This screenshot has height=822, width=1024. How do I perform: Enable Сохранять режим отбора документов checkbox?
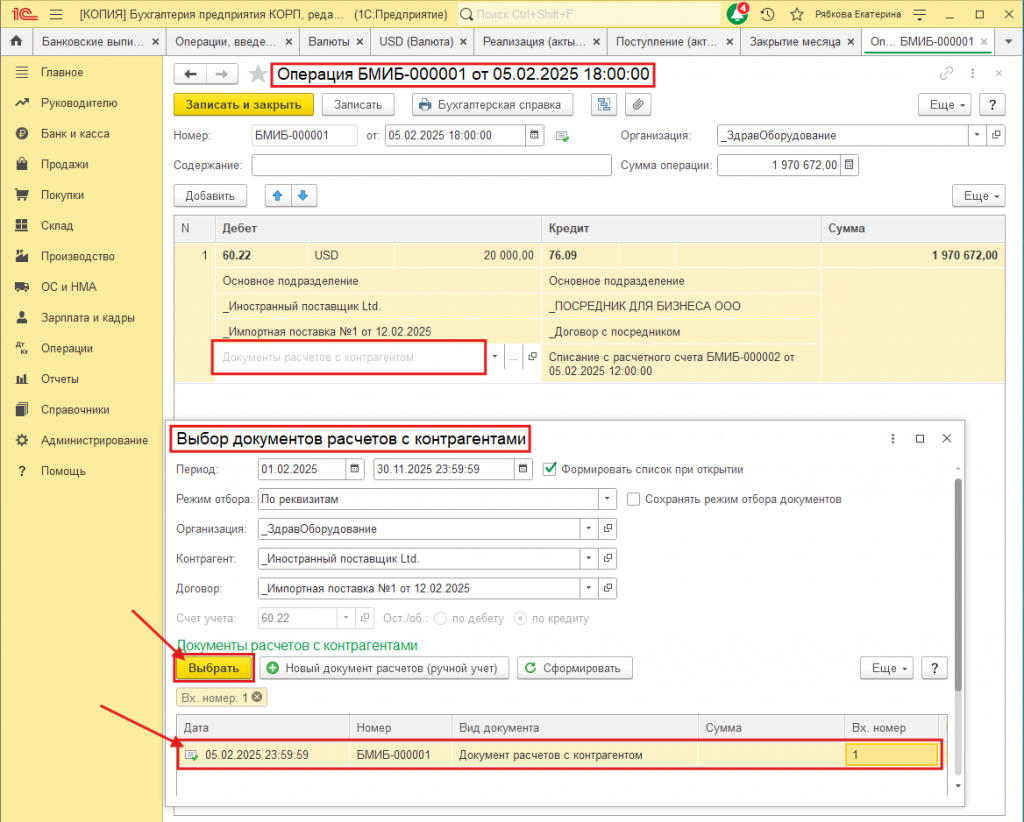[x=633, y=499]
